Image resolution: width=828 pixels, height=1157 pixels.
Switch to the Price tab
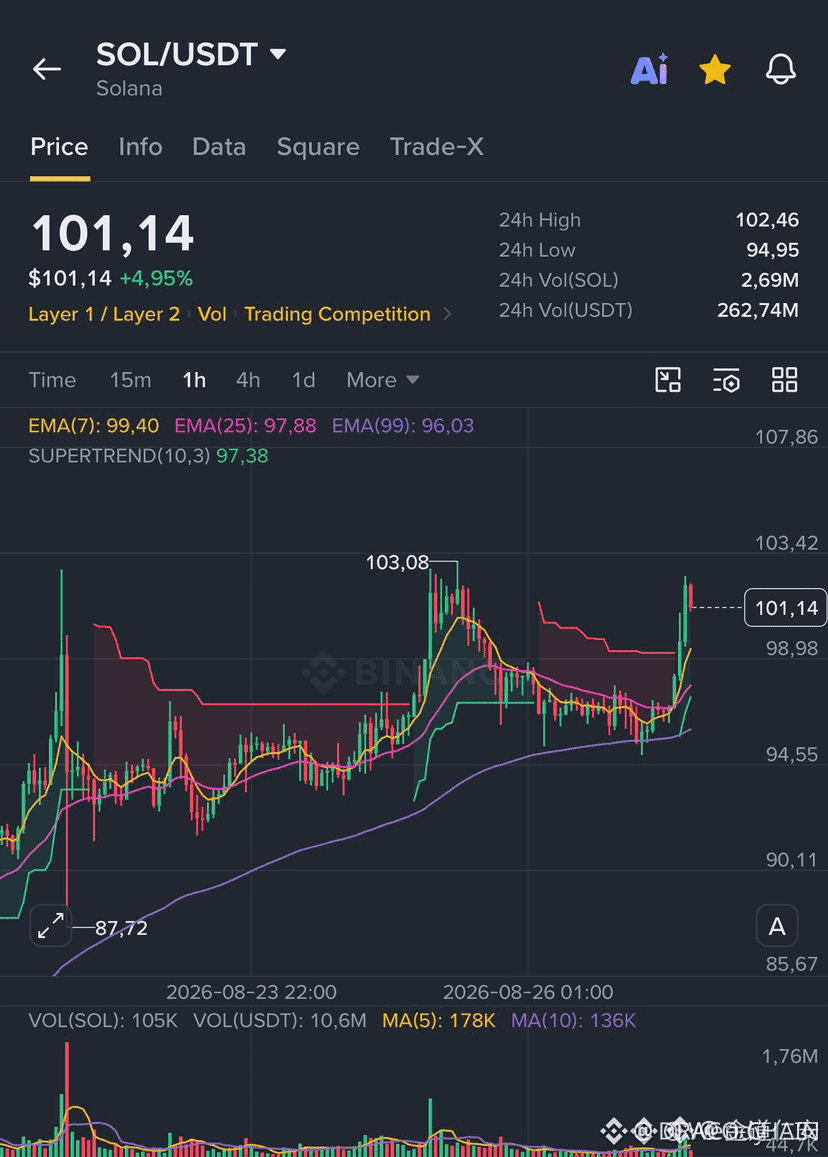tap(59, 147)
